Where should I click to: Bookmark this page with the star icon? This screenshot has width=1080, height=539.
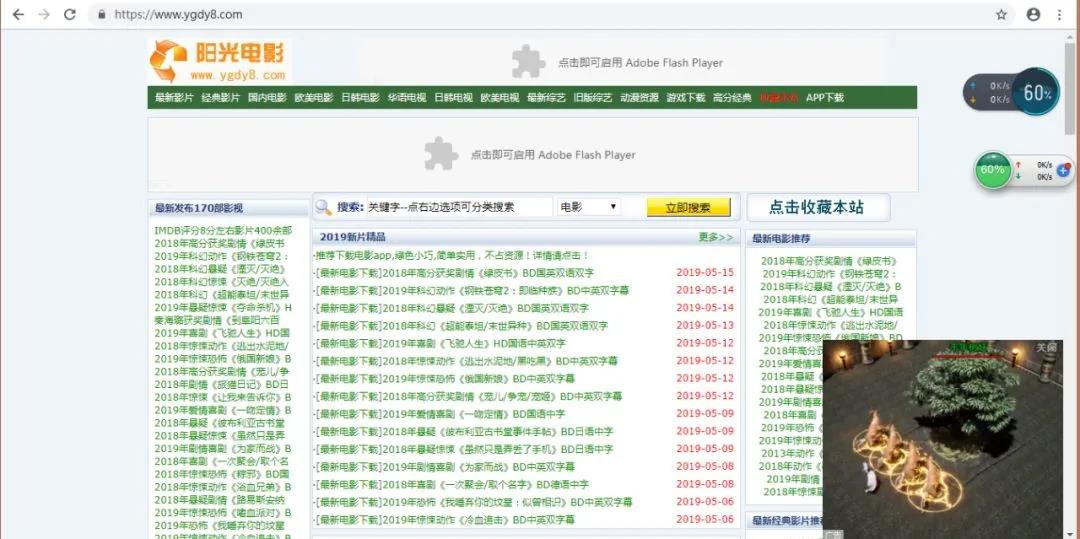(x=1001, y=14)
